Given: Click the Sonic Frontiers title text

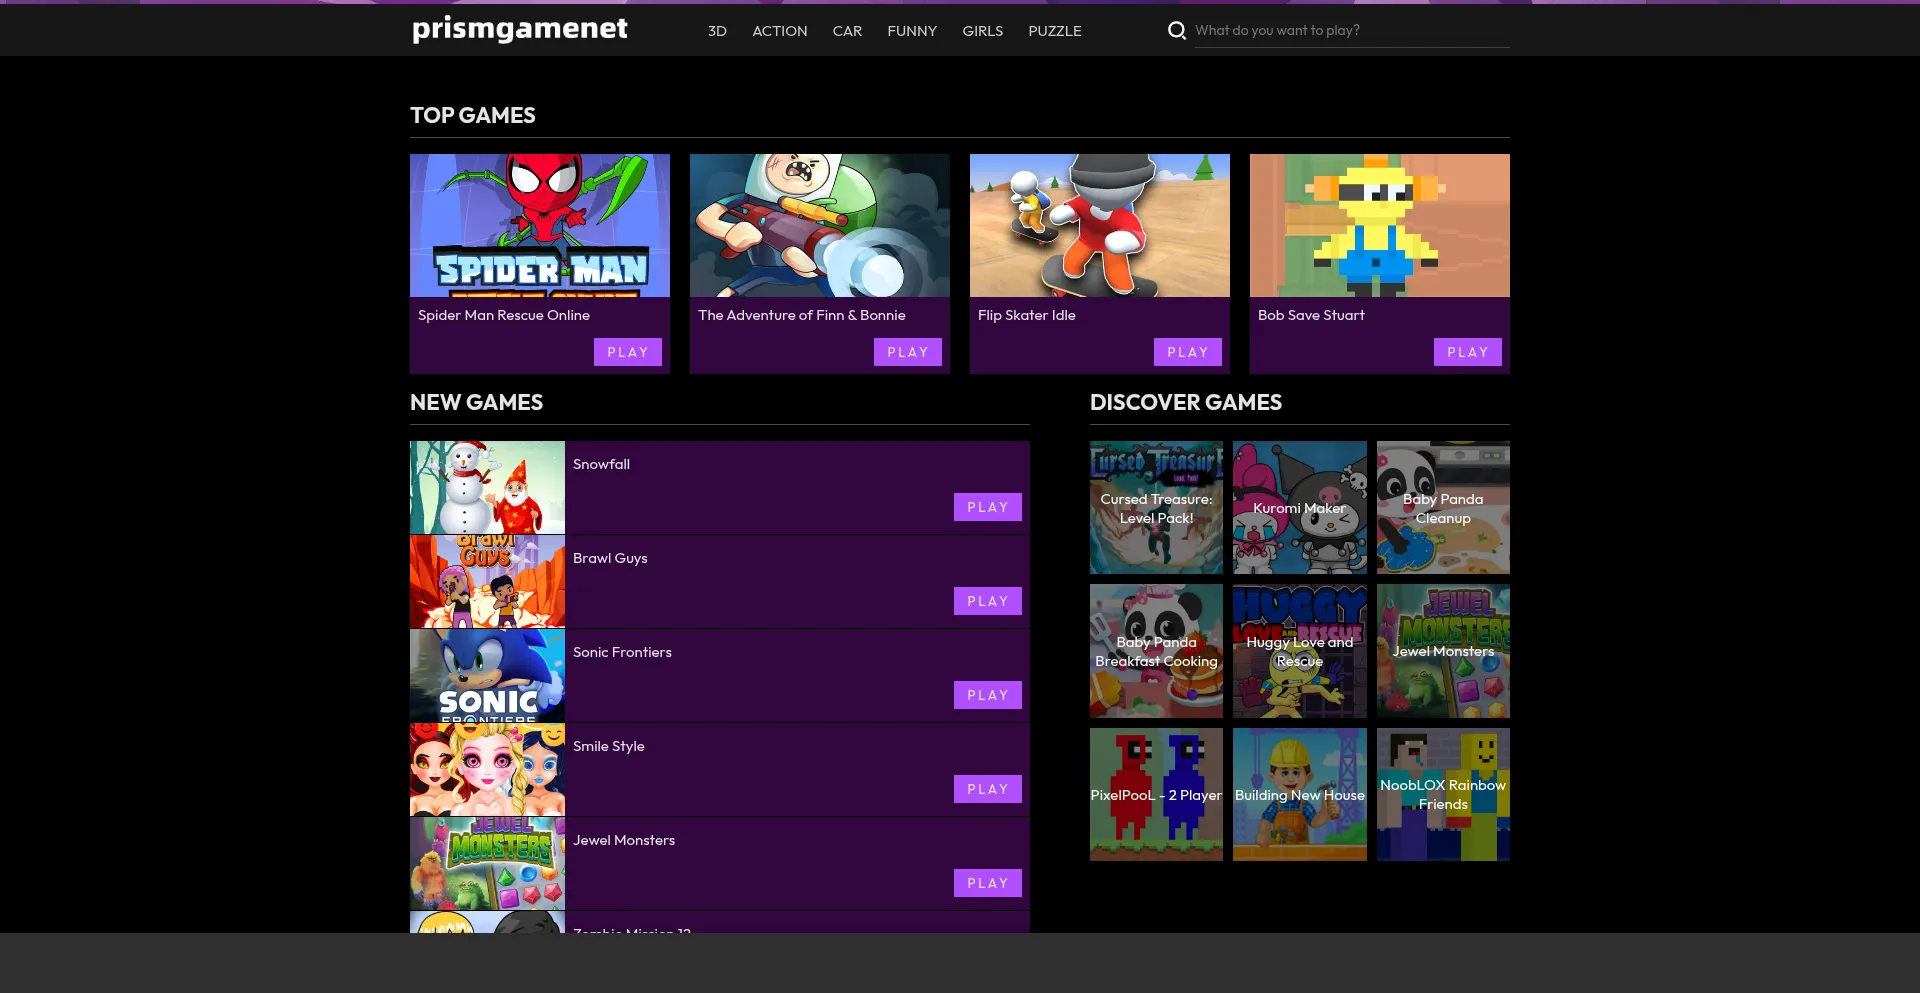Looking at the screenshot, I should coord(622,652).
